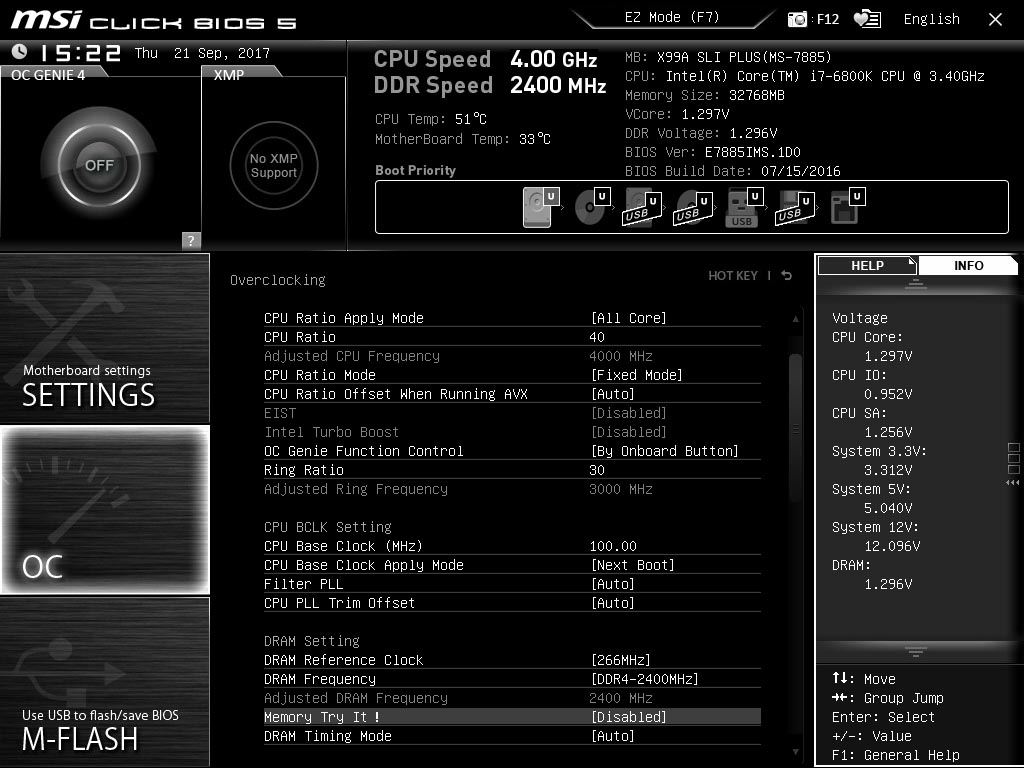This screenshot has width=1024, height=768.
Task: Click the screenshot camera F12 icon
Action: pyautogui.click(x=797, y=19)
